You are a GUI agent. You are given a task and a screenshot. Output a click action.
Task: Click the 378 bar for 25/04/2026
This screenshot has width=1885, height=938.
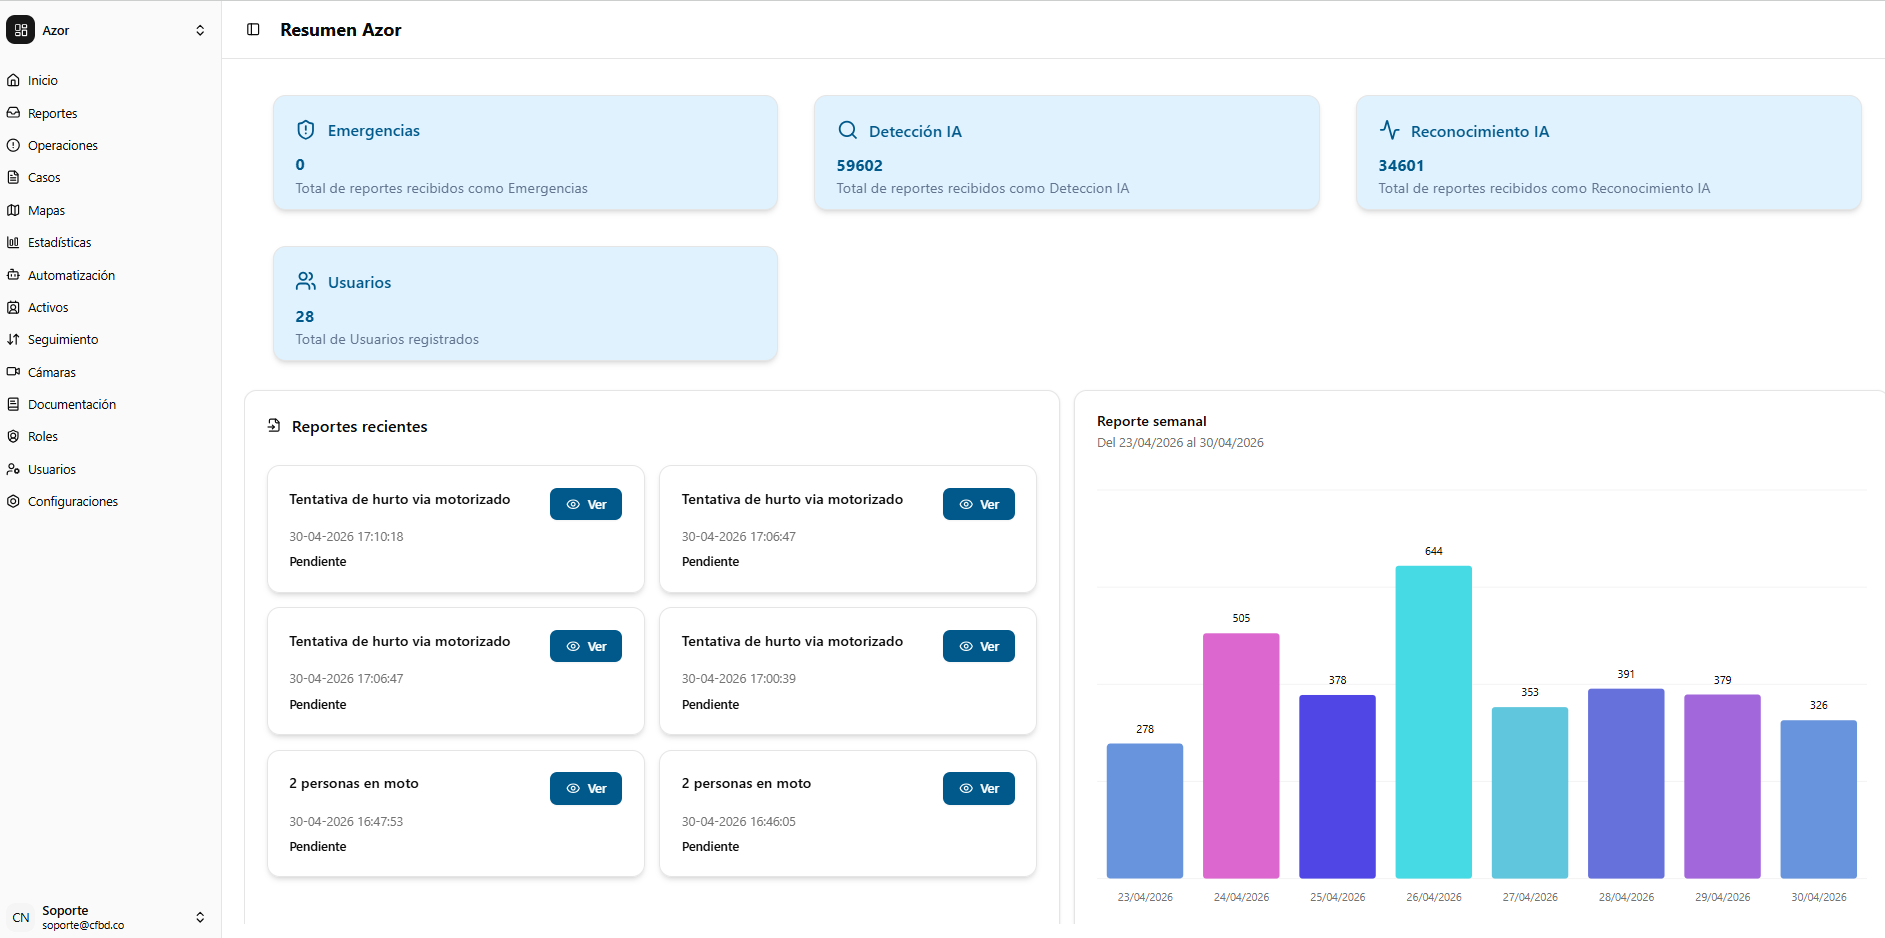1337,787
